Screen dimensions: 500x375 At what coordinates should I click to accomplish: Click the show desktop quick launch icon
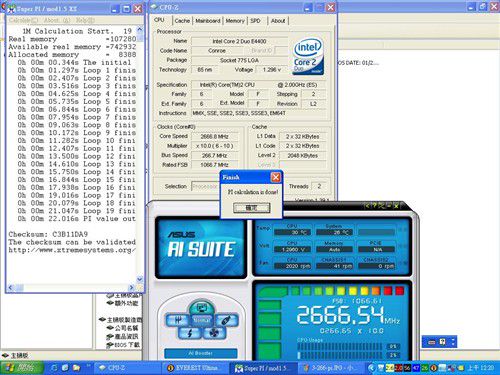[65, 368]
